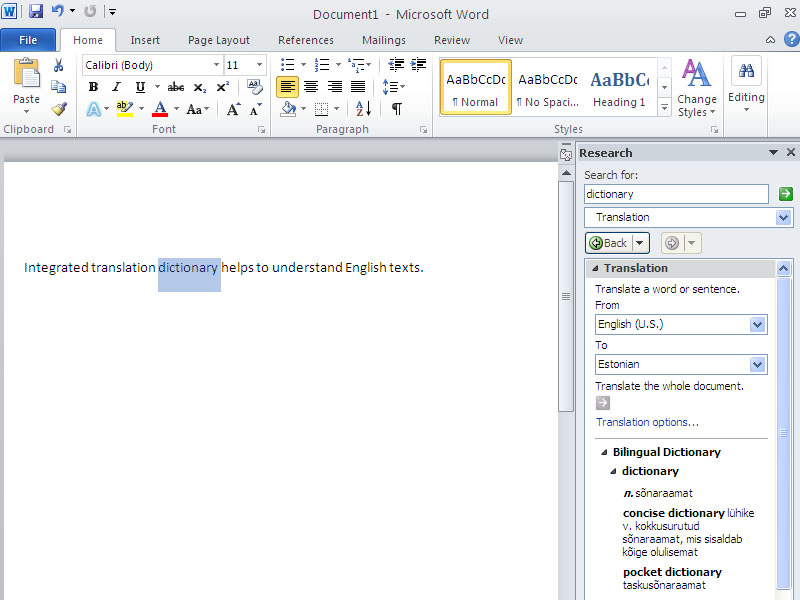Go Back in the Research pane

(609, 243)
